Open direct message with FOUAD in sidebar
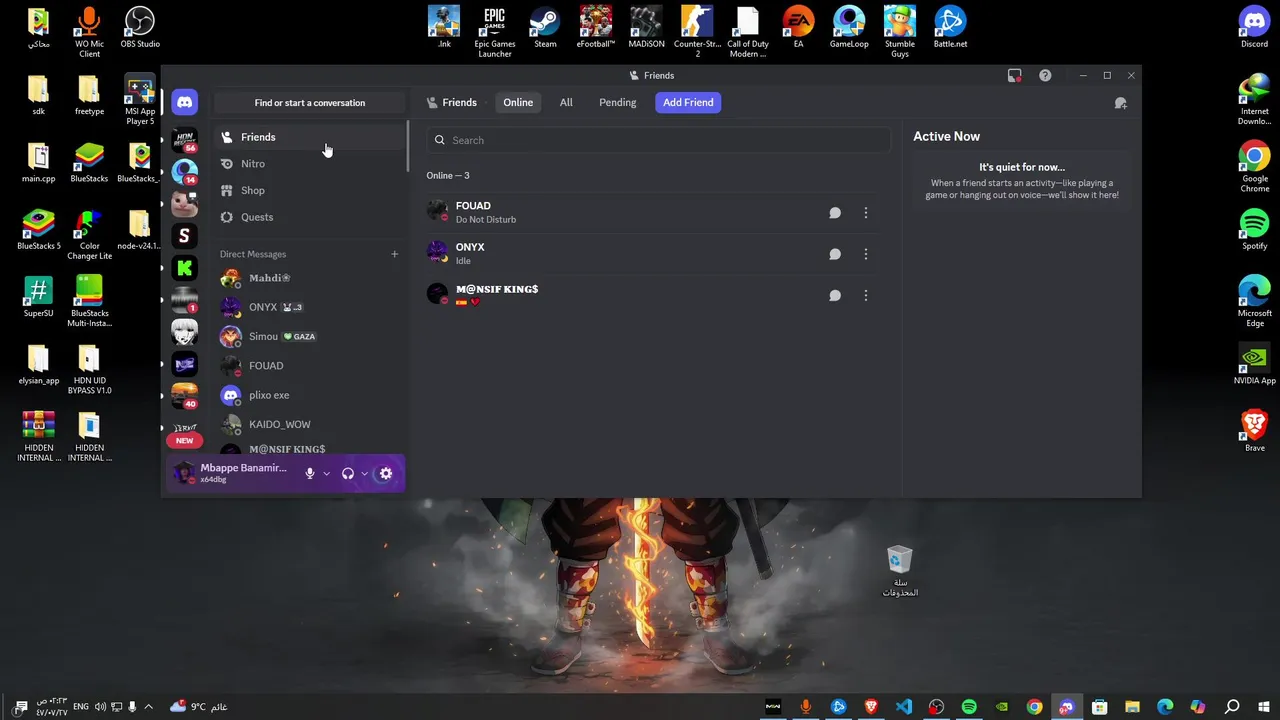 310,366
